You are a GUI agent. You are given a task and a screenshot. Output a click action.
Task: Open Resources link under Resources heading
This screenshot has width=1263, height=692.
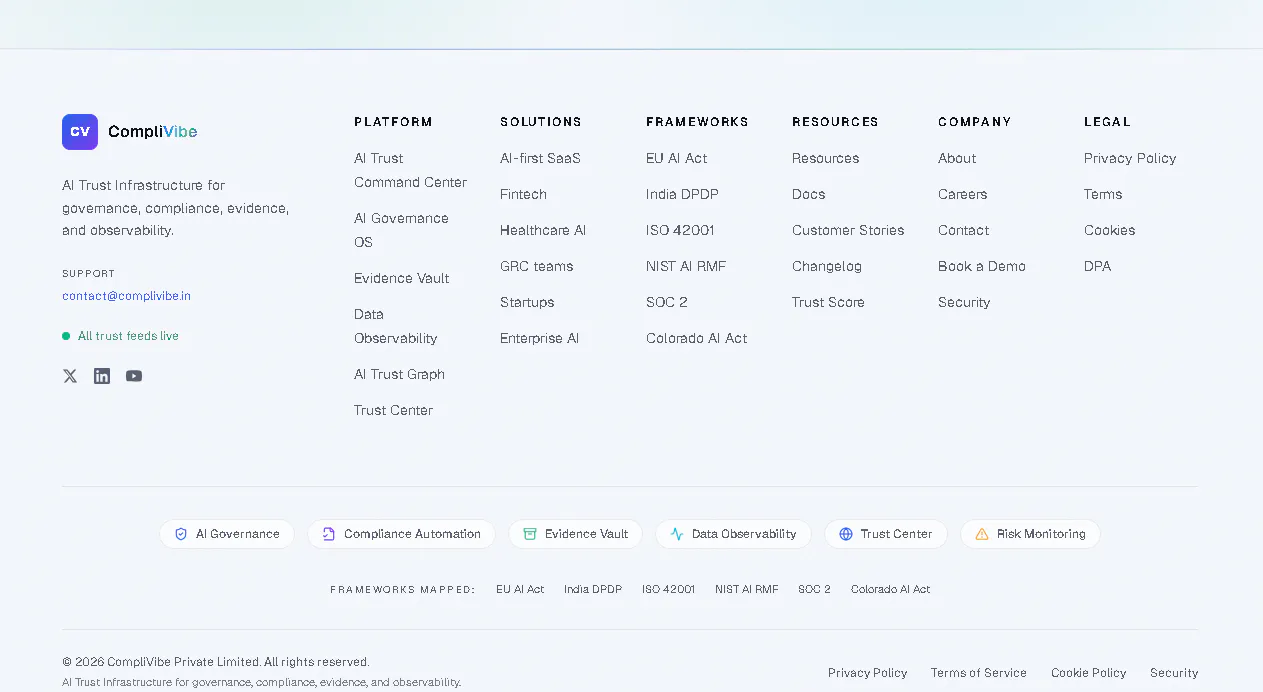click(x=825, y=158)
